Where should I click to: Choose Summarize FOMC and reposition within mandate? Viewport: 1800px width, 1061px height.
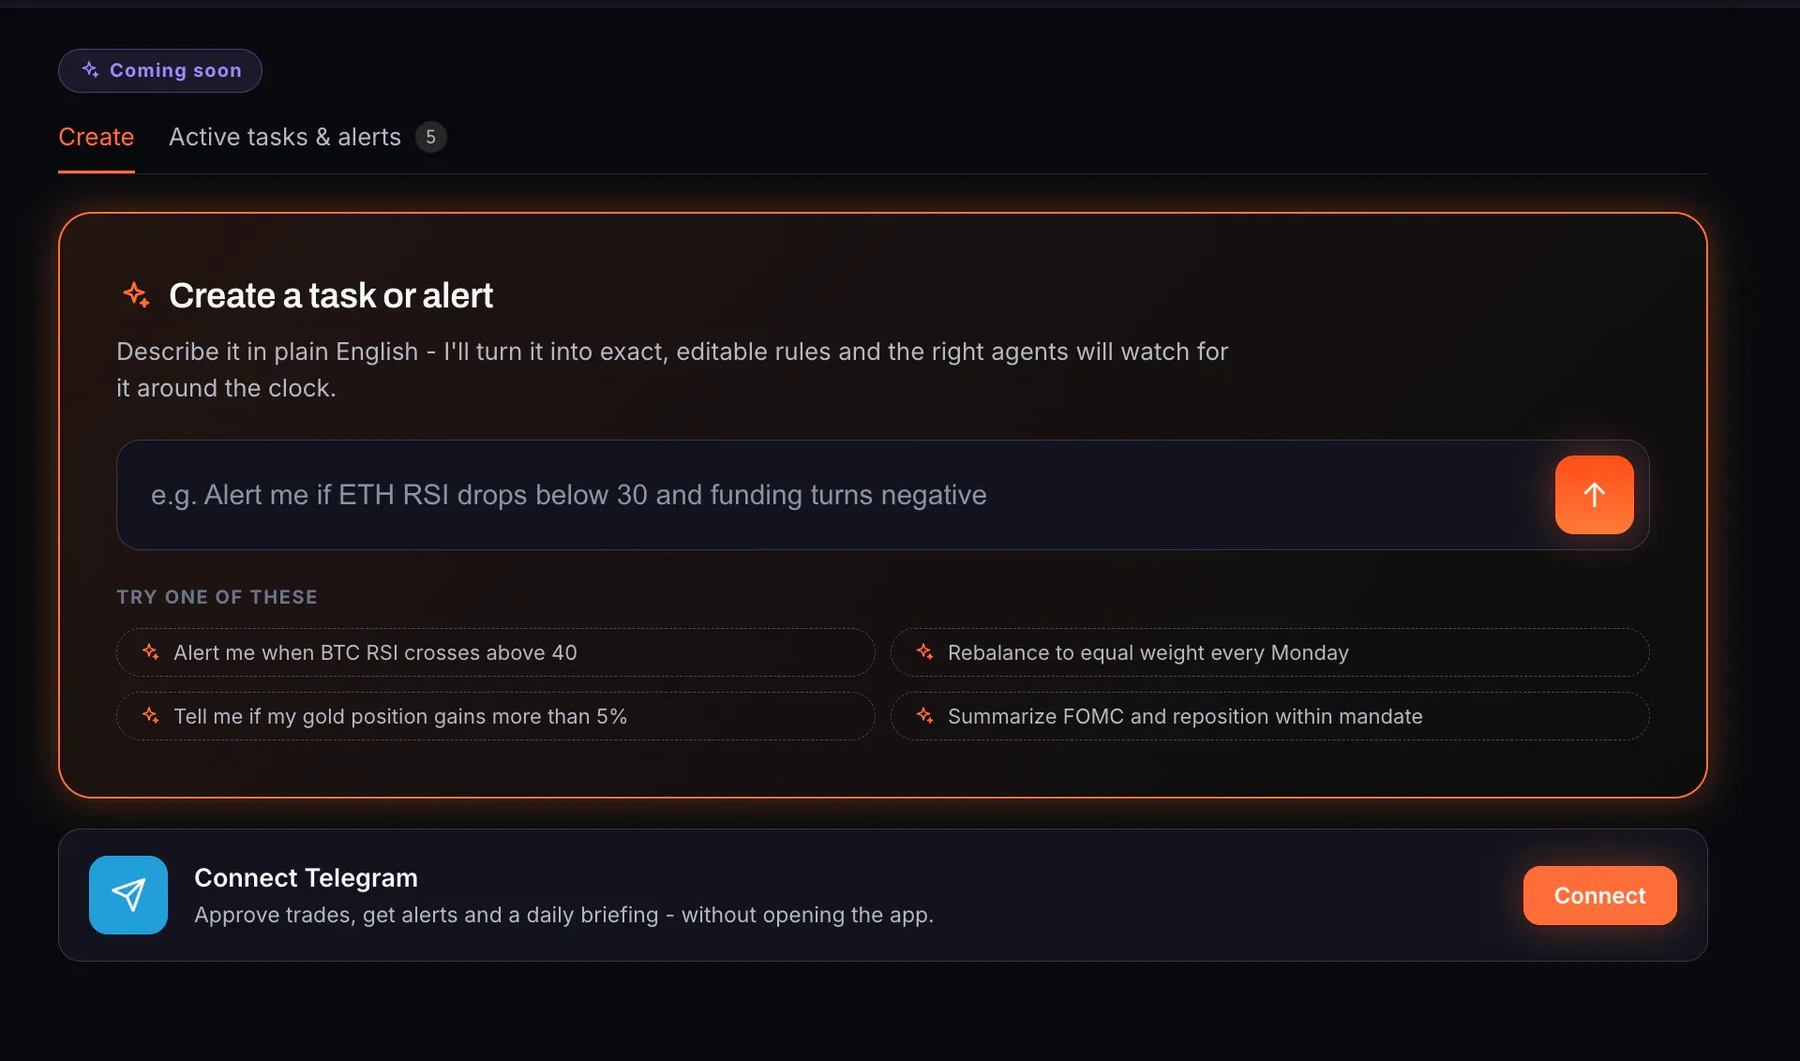pos(1270,716)
